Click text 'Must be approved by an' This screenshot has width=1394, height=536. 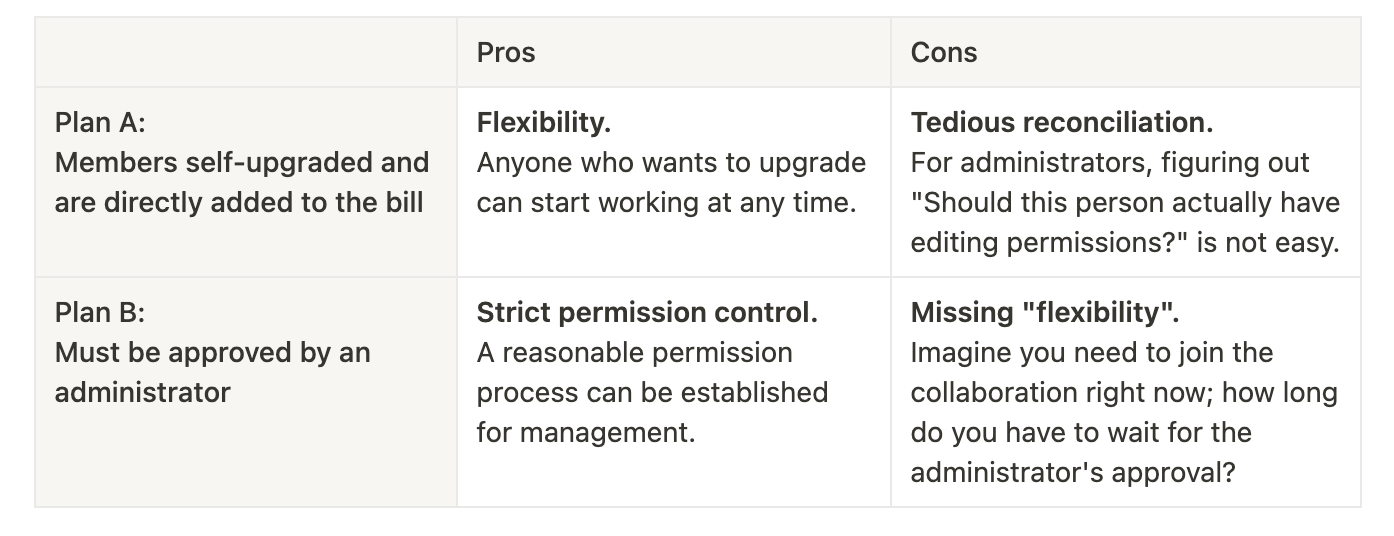click(212, 353)
